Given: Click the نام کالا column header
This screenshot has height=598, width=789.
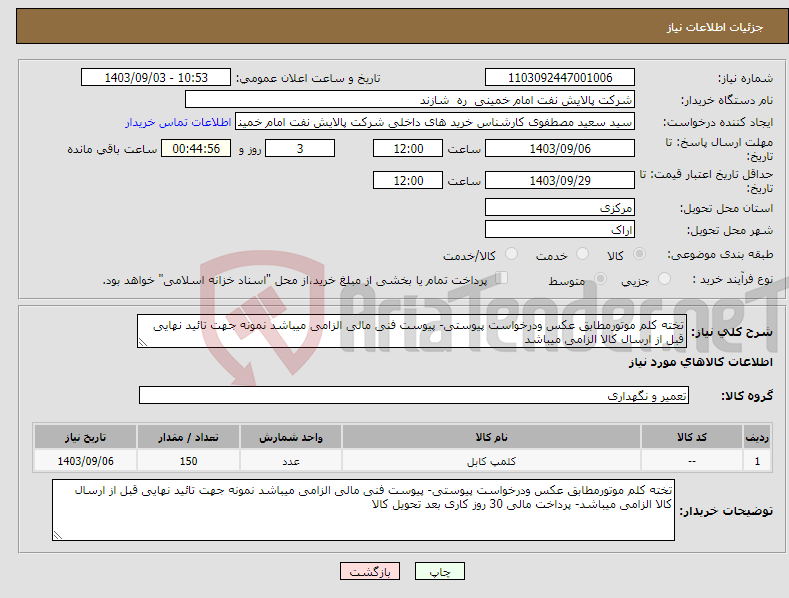Looking at the screenshot, I should (x=491, y=437).
